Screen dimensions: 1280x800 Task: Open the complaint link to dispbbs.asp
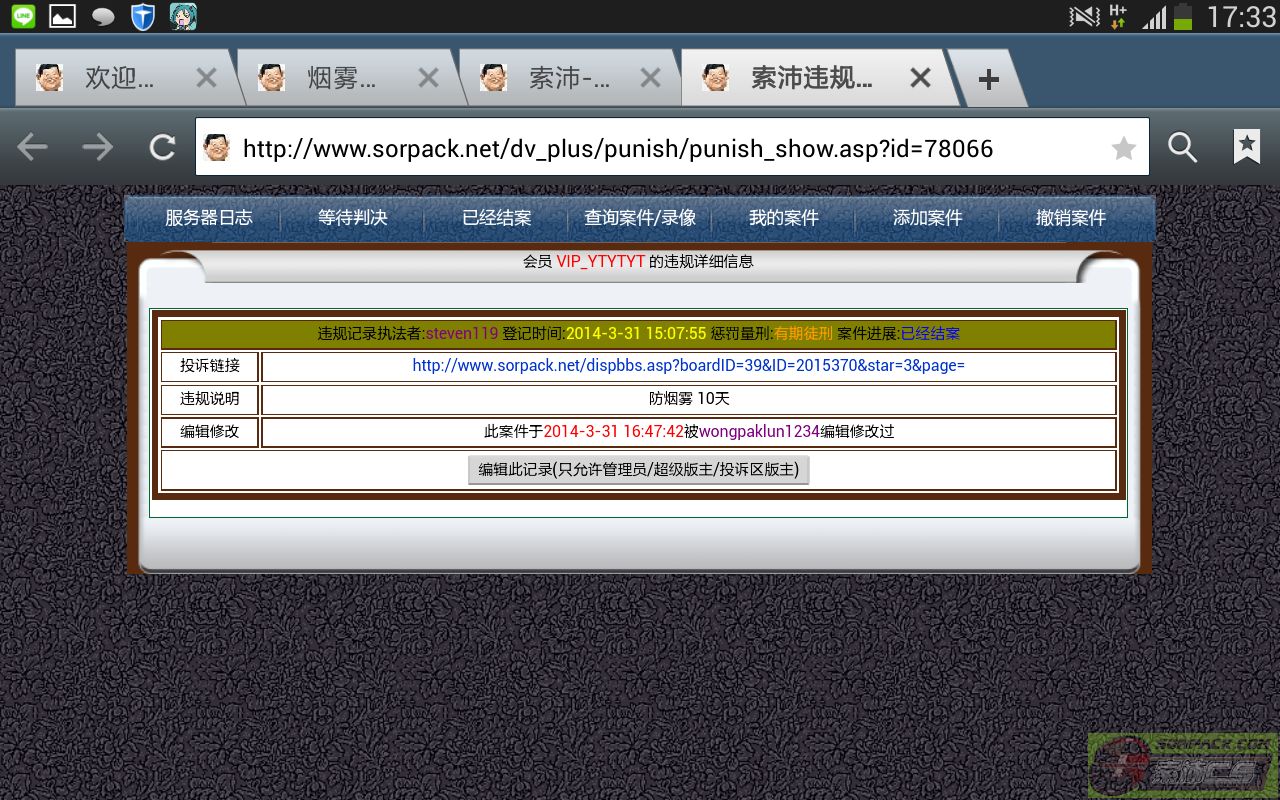(688, 366)
